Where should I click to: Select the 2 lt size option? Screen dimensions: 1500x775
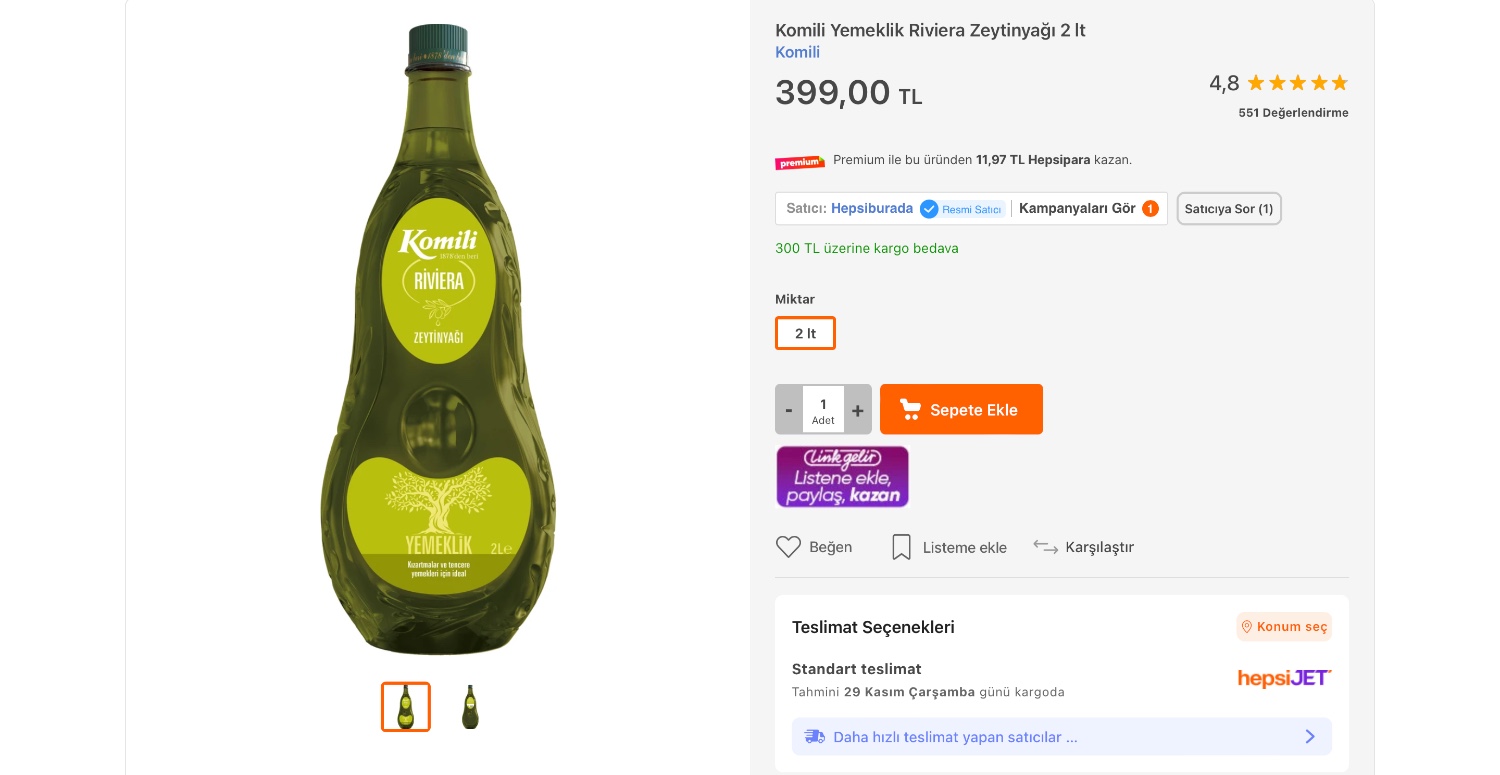[805, 333]
